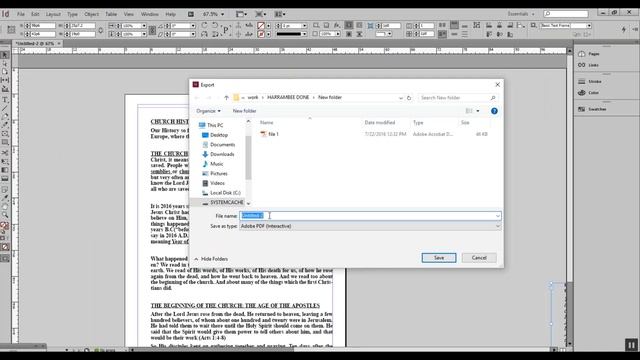Open the Stroke panel
640x360 pixels.
point(590,82)
